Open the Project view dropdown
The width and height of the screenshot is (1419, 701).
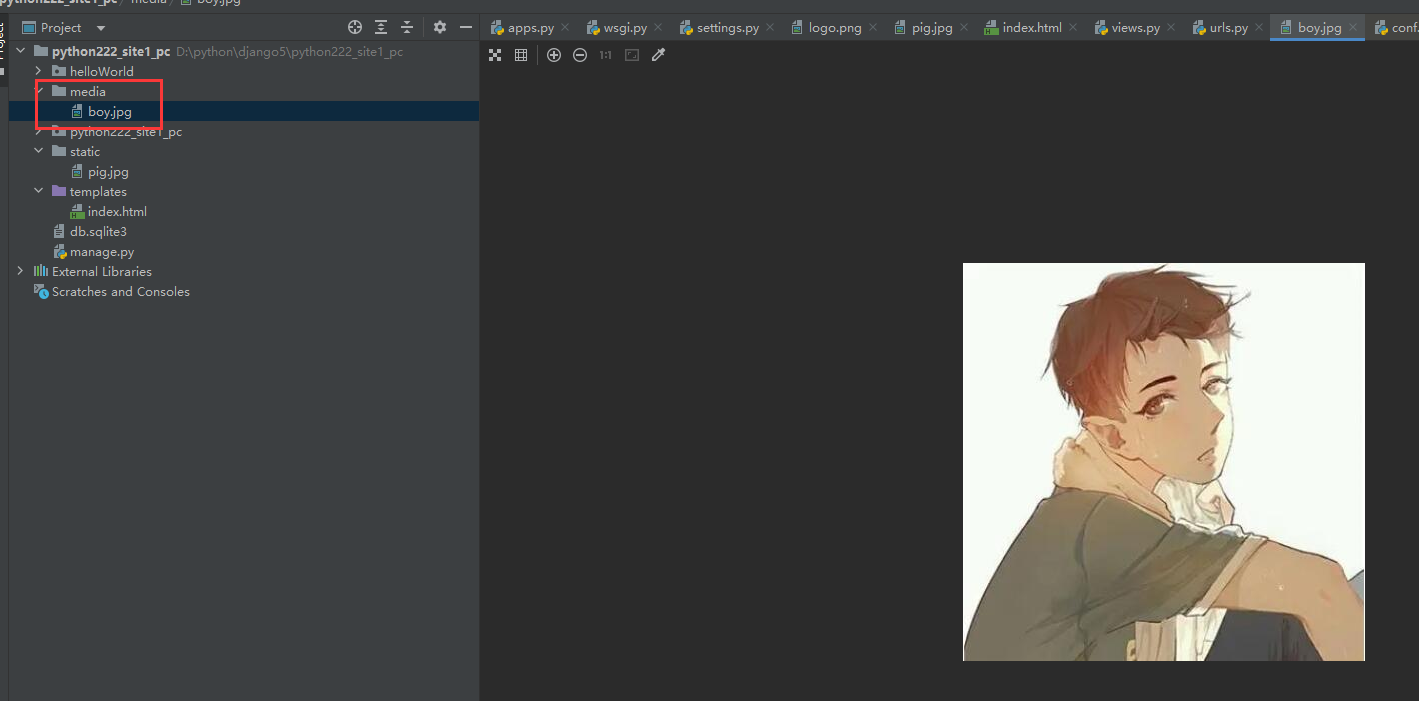click(x=64, y=27)
